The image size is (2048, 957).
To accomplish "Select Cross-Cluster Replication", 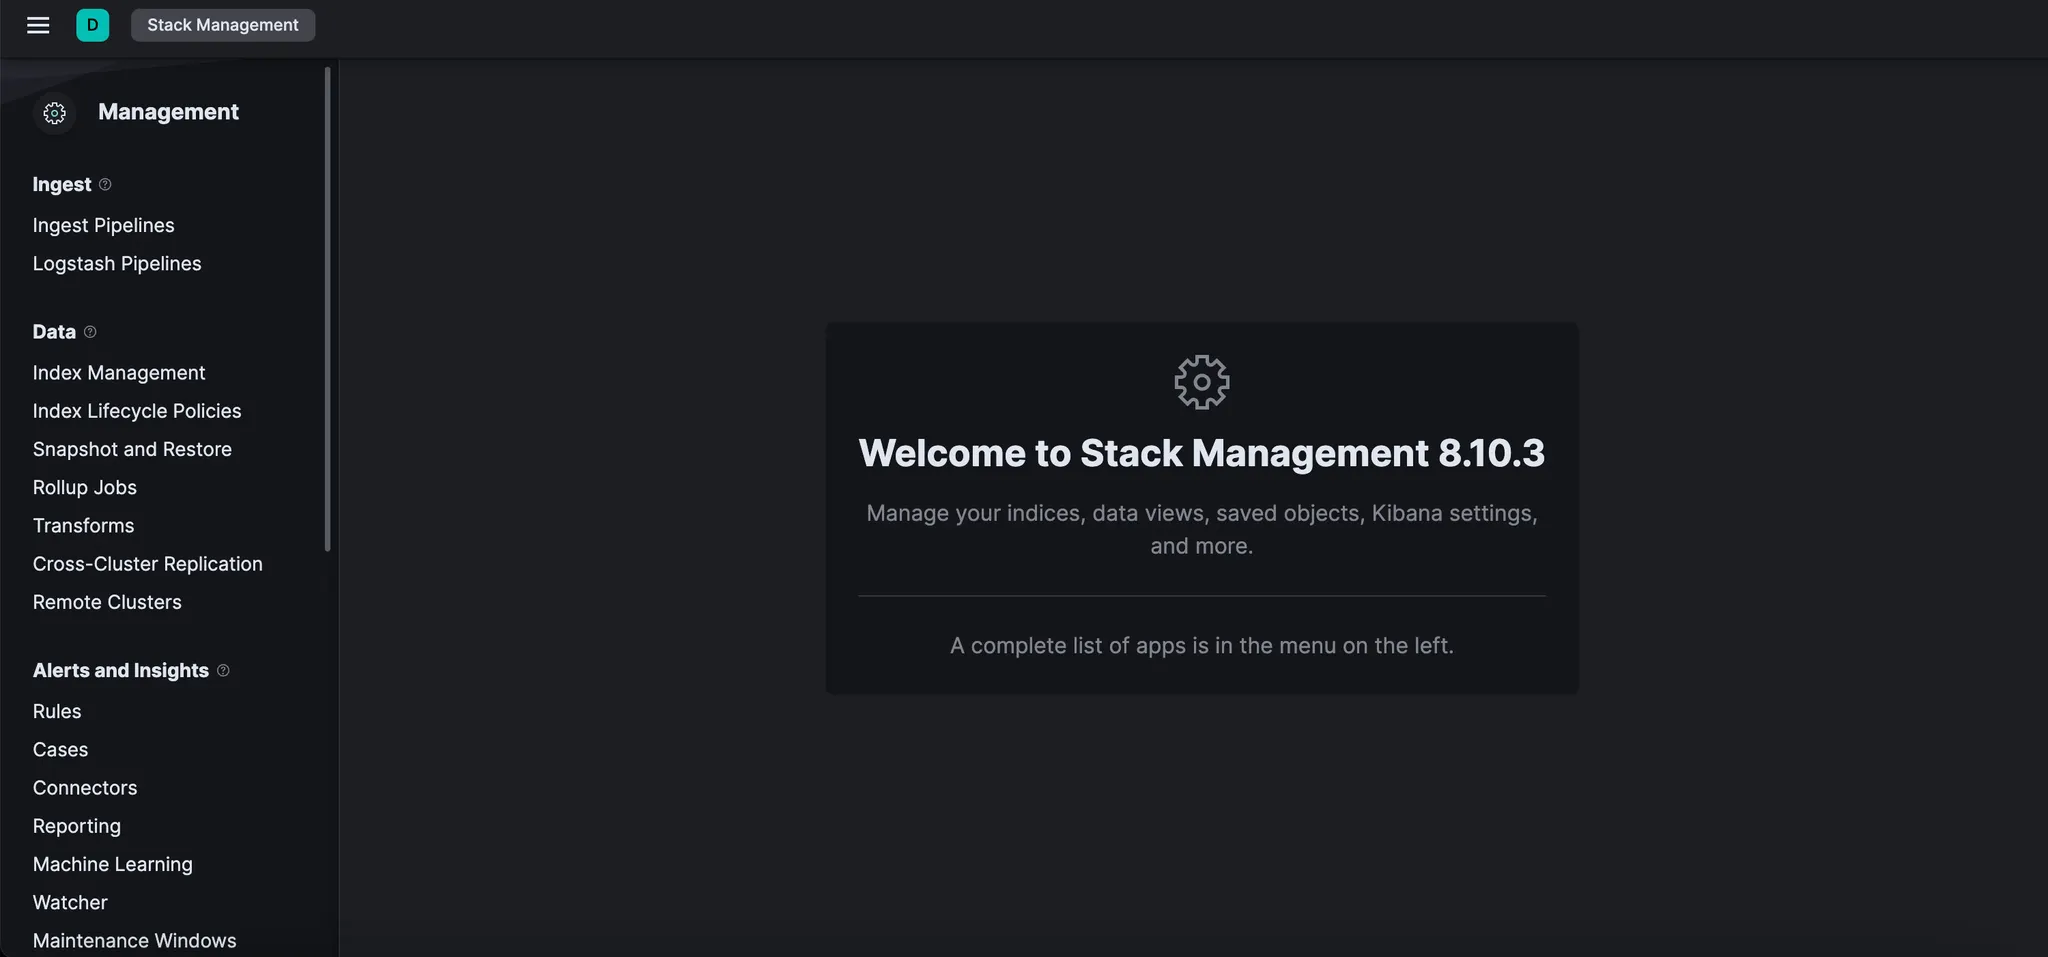I will click(x=148, y=564).
